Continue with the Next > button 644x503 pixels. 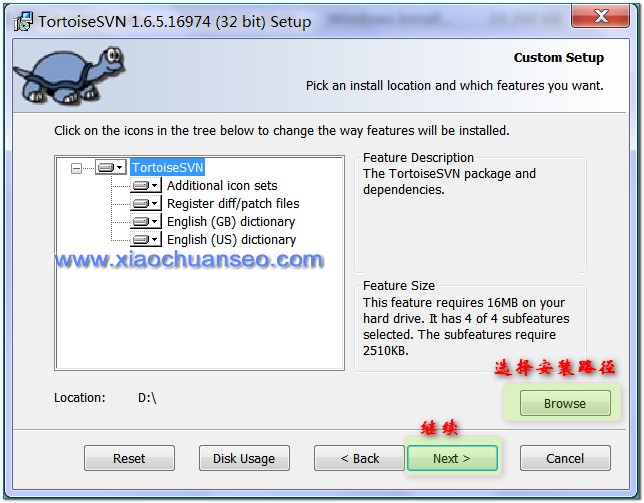(452, 458)
